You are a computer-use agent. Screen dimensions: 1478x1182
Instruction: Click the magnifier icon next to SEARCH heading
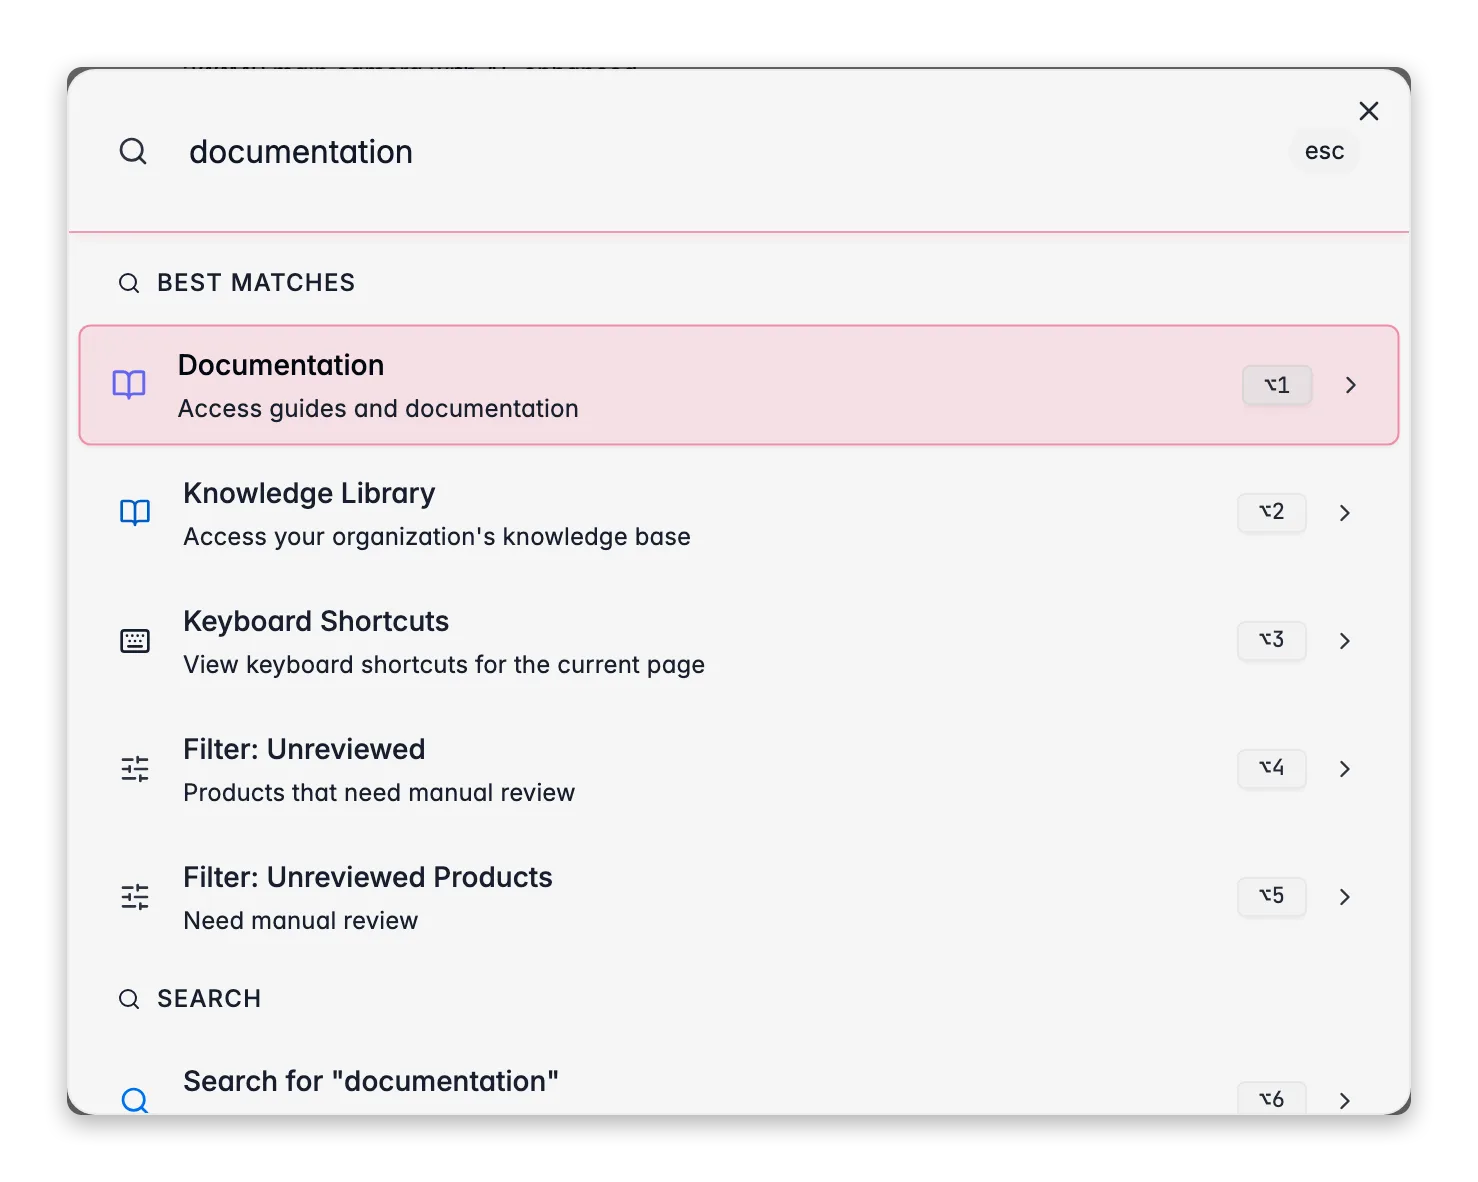[129, 999]
